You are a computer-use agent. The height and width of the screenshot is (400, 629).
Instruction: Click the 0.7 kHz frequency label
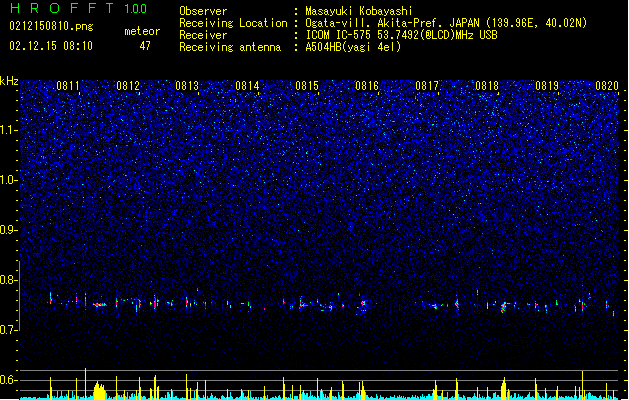click(x=8, y=330)
